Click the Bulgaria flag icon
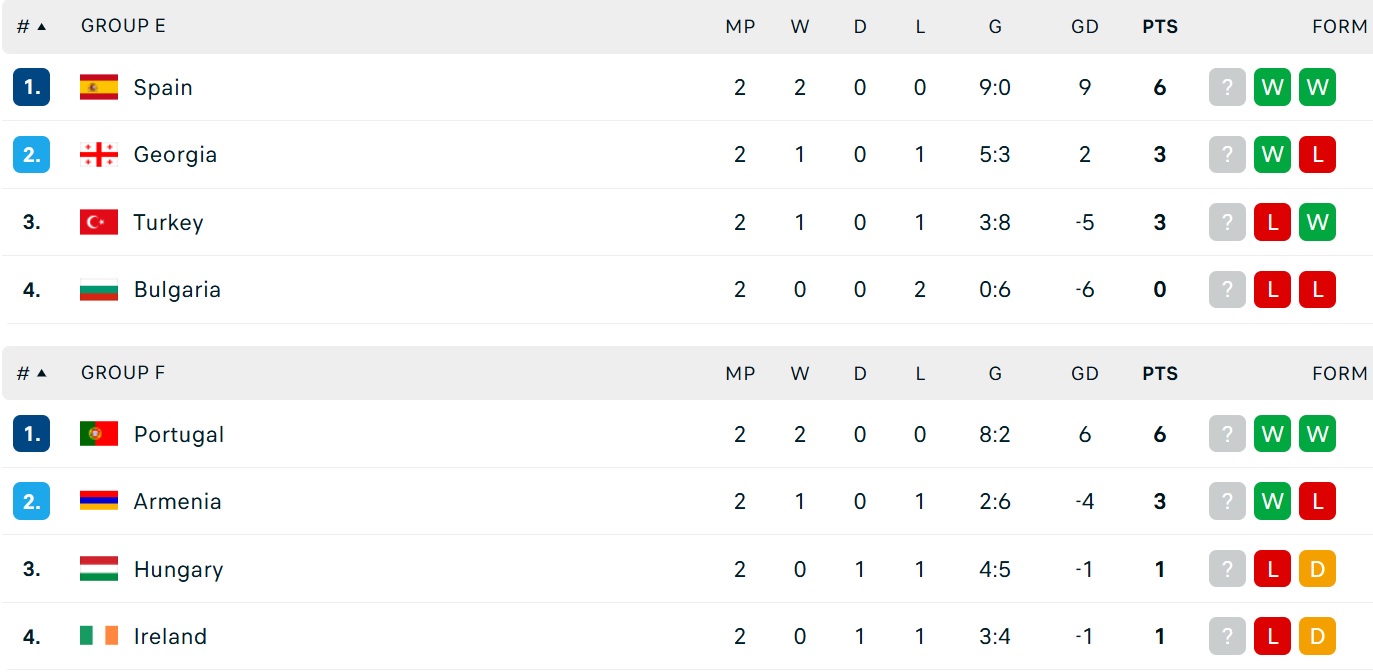This screenshot has height=672, width=1373. point(99,289)
